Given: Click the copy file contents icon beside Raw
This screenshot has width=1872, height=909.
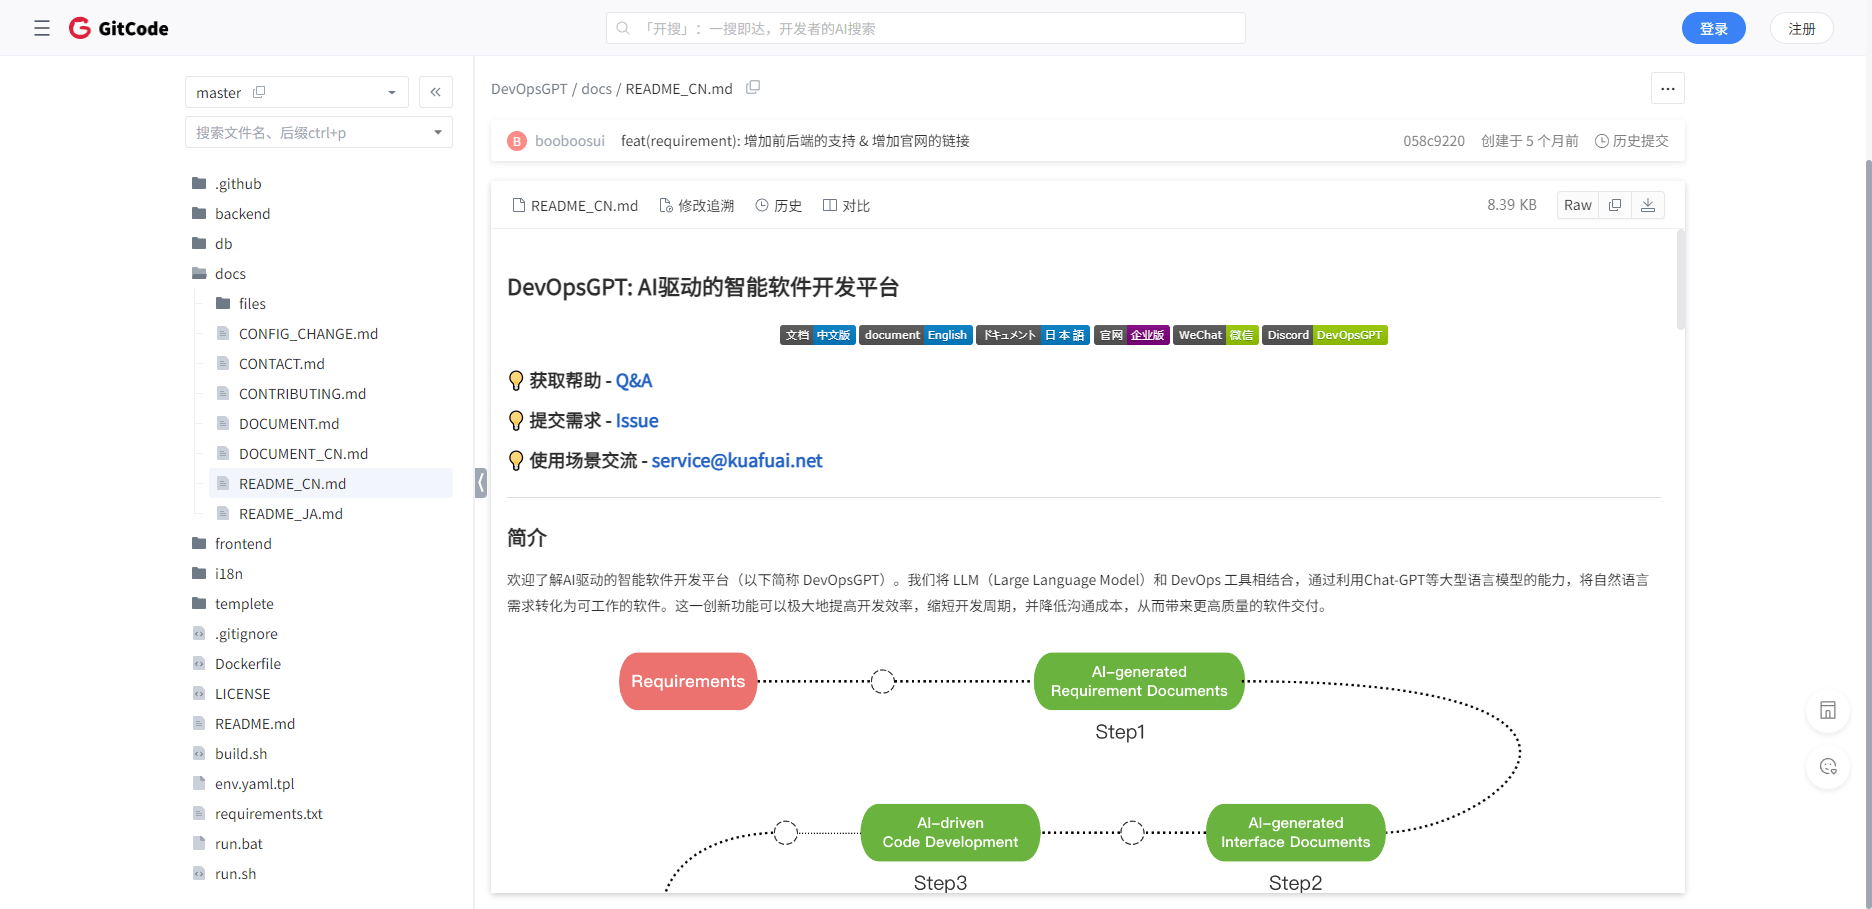Looking at the screenshot, I should [1614, 204].
